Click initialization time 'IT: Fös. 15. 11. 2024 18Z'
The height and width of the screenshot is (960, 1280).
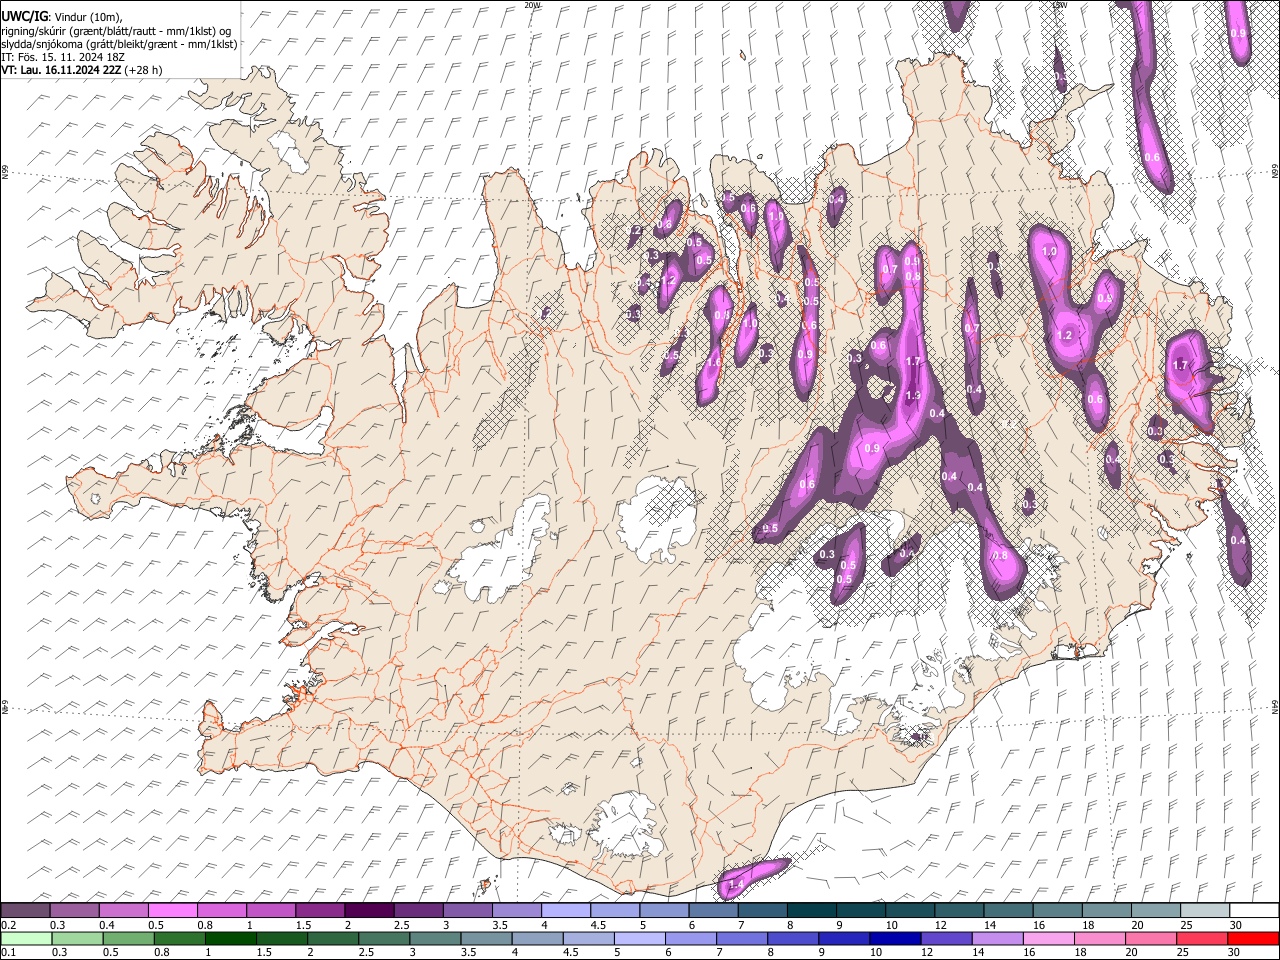tap(63, 57)
